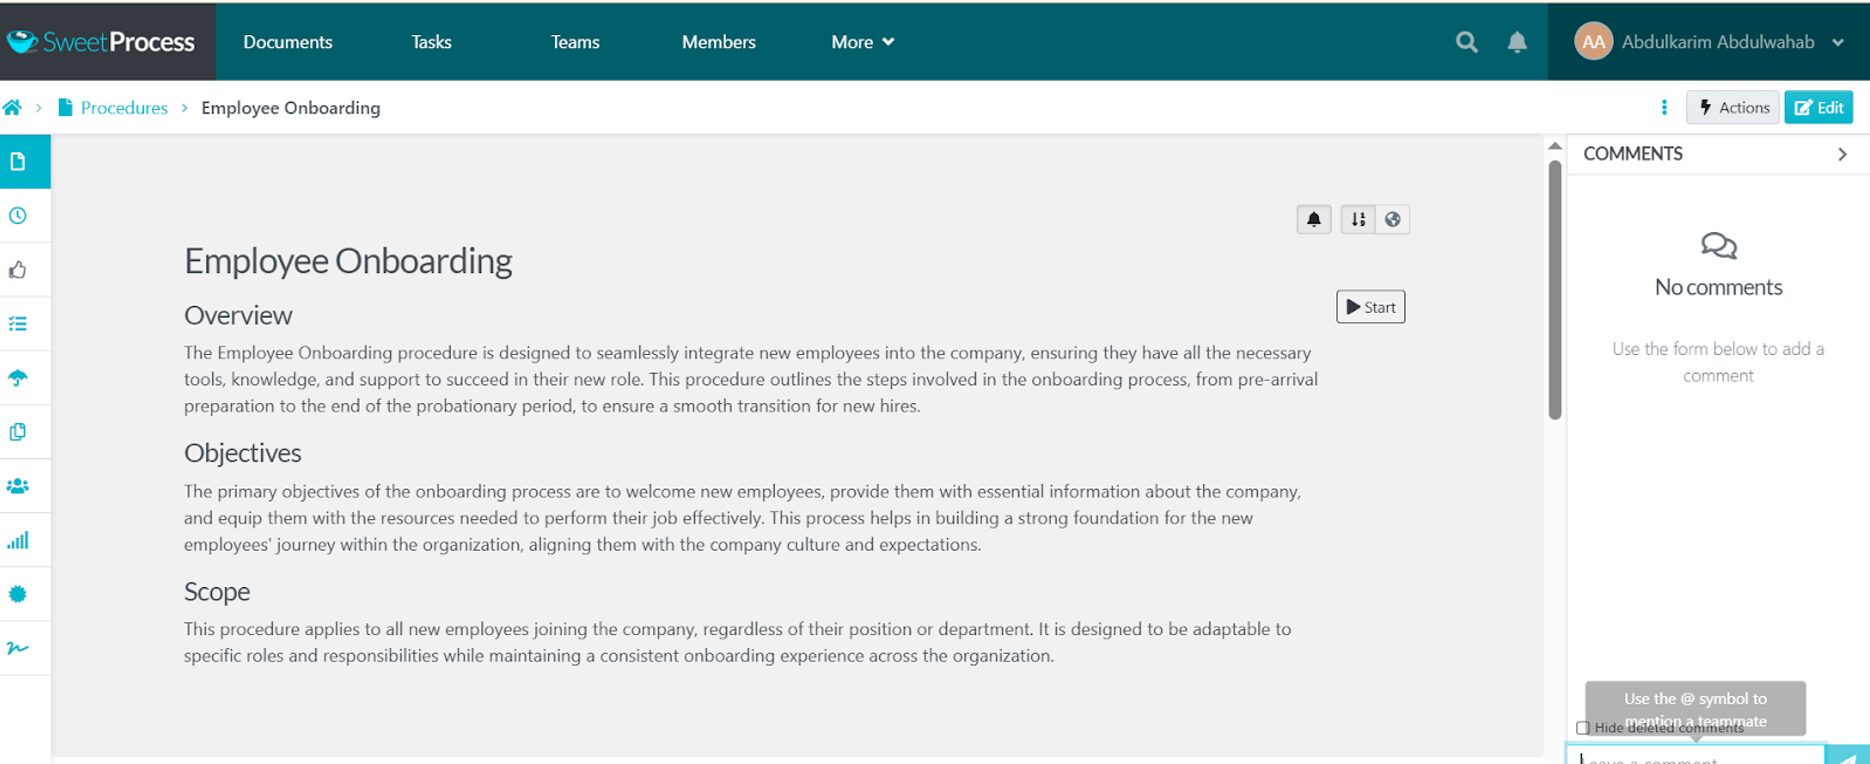
Task: Click the thumbs-up approvals sidebar icon
Action: pyautogui.click(x=18, y=270)
